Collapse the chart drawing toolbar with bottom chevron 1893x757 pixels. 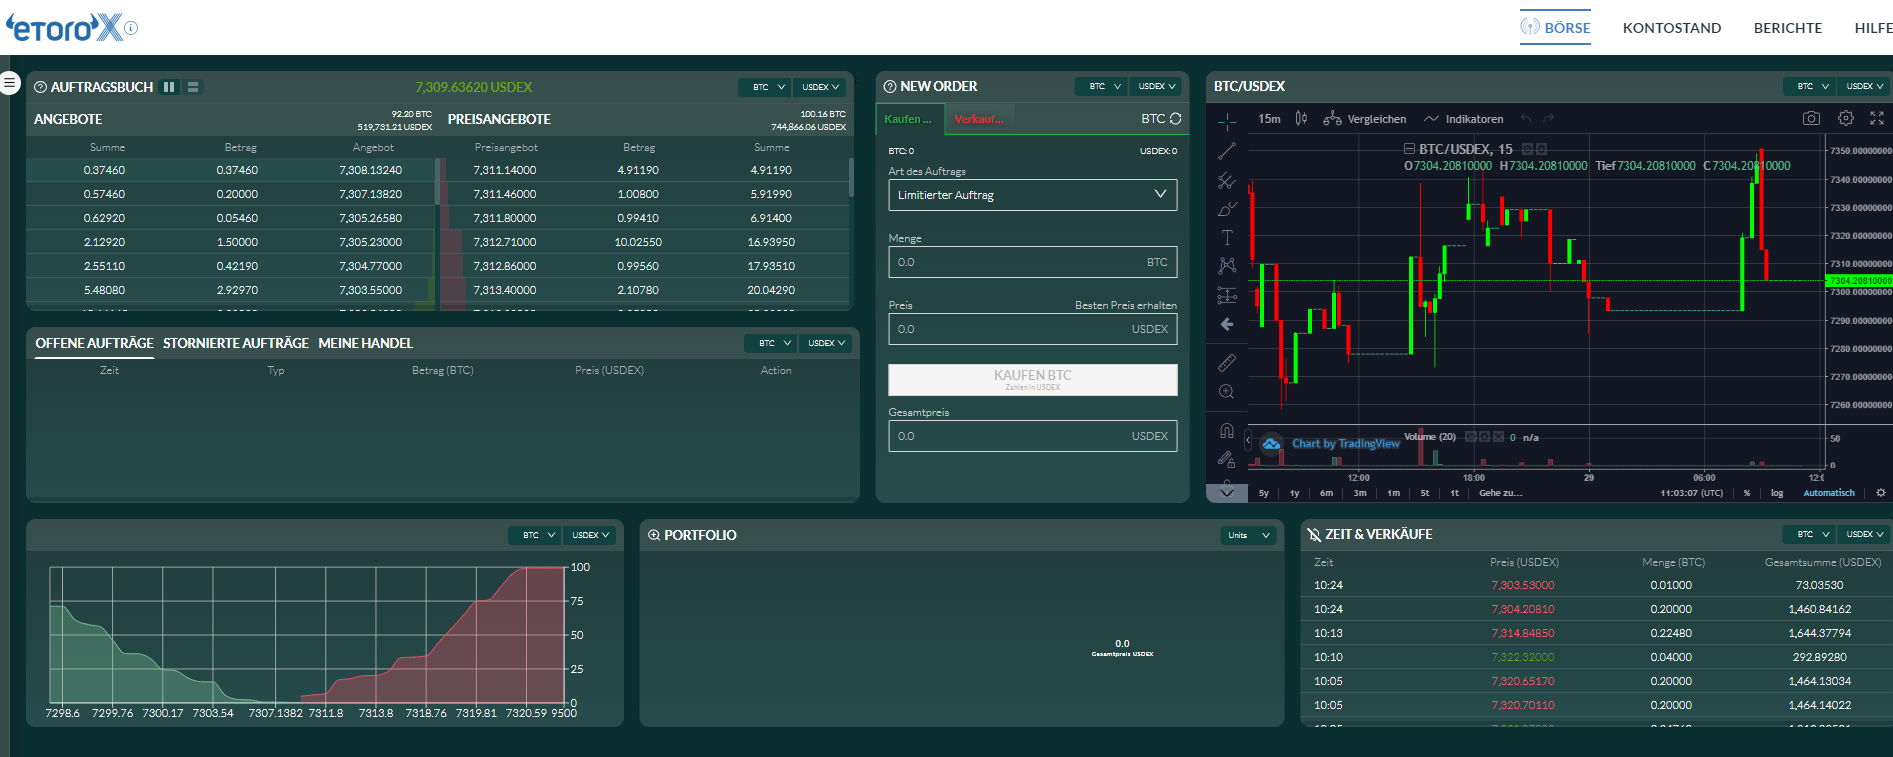1227,493
